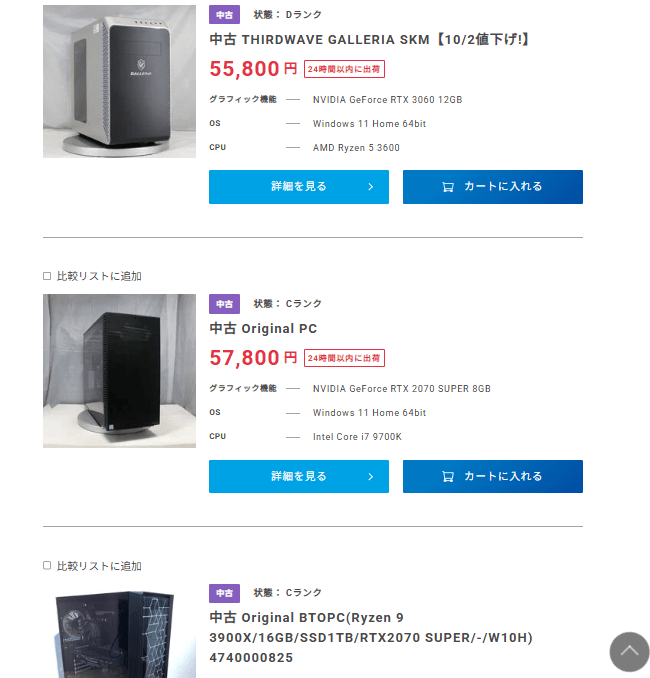Click 24時間以内に出荷 label beside 55,800円

click(x=344, y=69)
